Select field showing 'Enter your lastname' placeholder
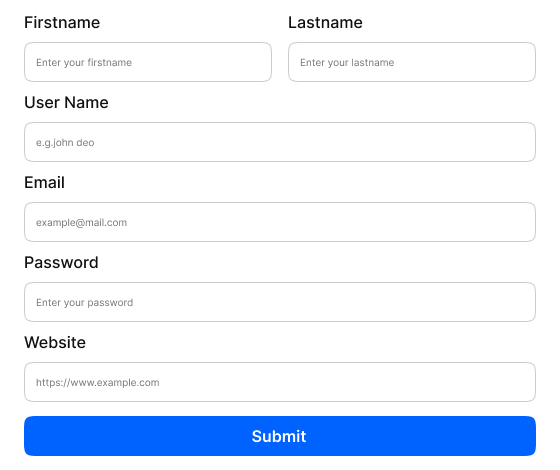The image size is (560, 470). coord(412,62)
